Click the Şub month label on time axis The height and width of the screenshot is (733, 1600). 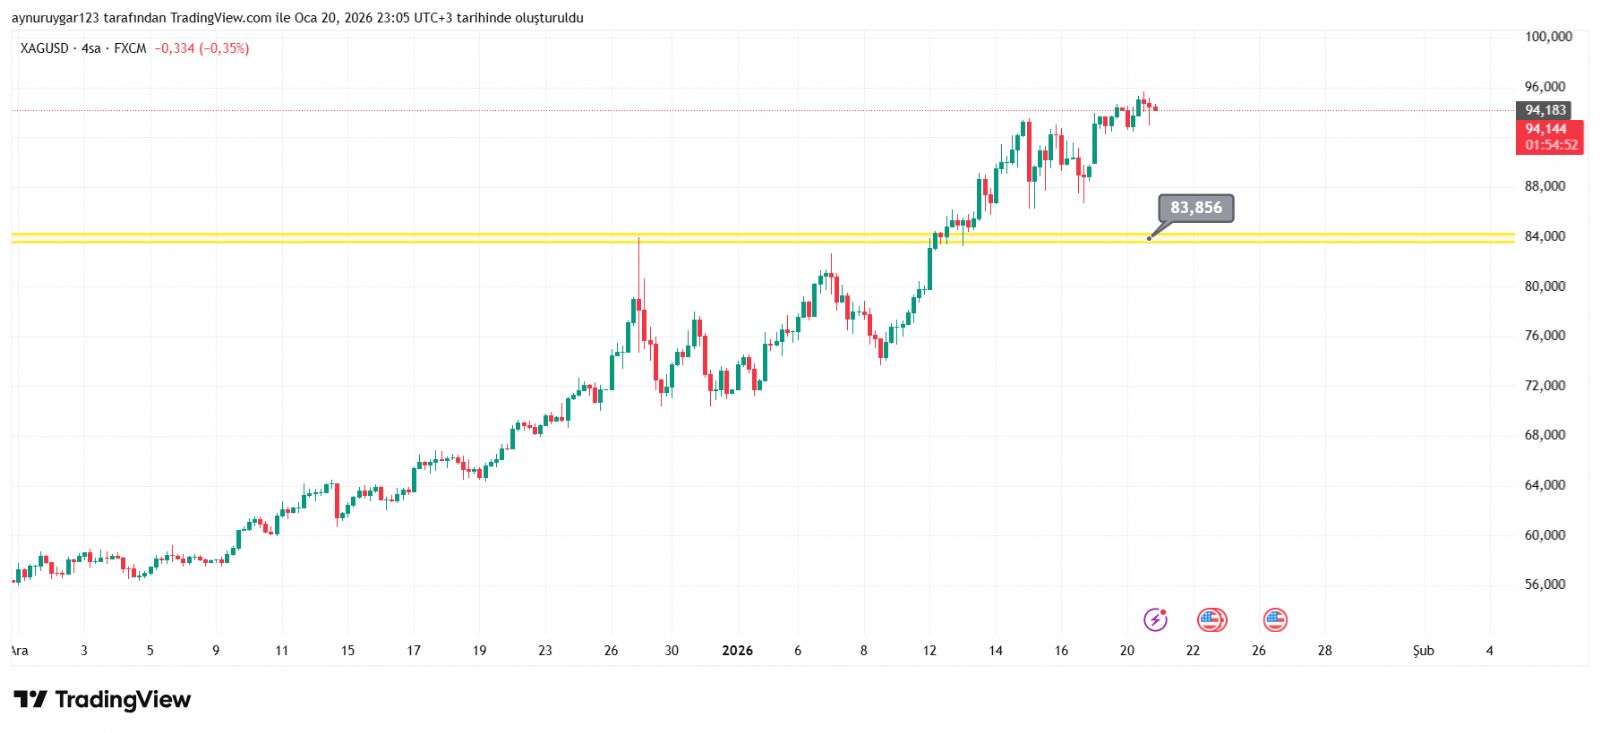click(x=1423, y=651)
